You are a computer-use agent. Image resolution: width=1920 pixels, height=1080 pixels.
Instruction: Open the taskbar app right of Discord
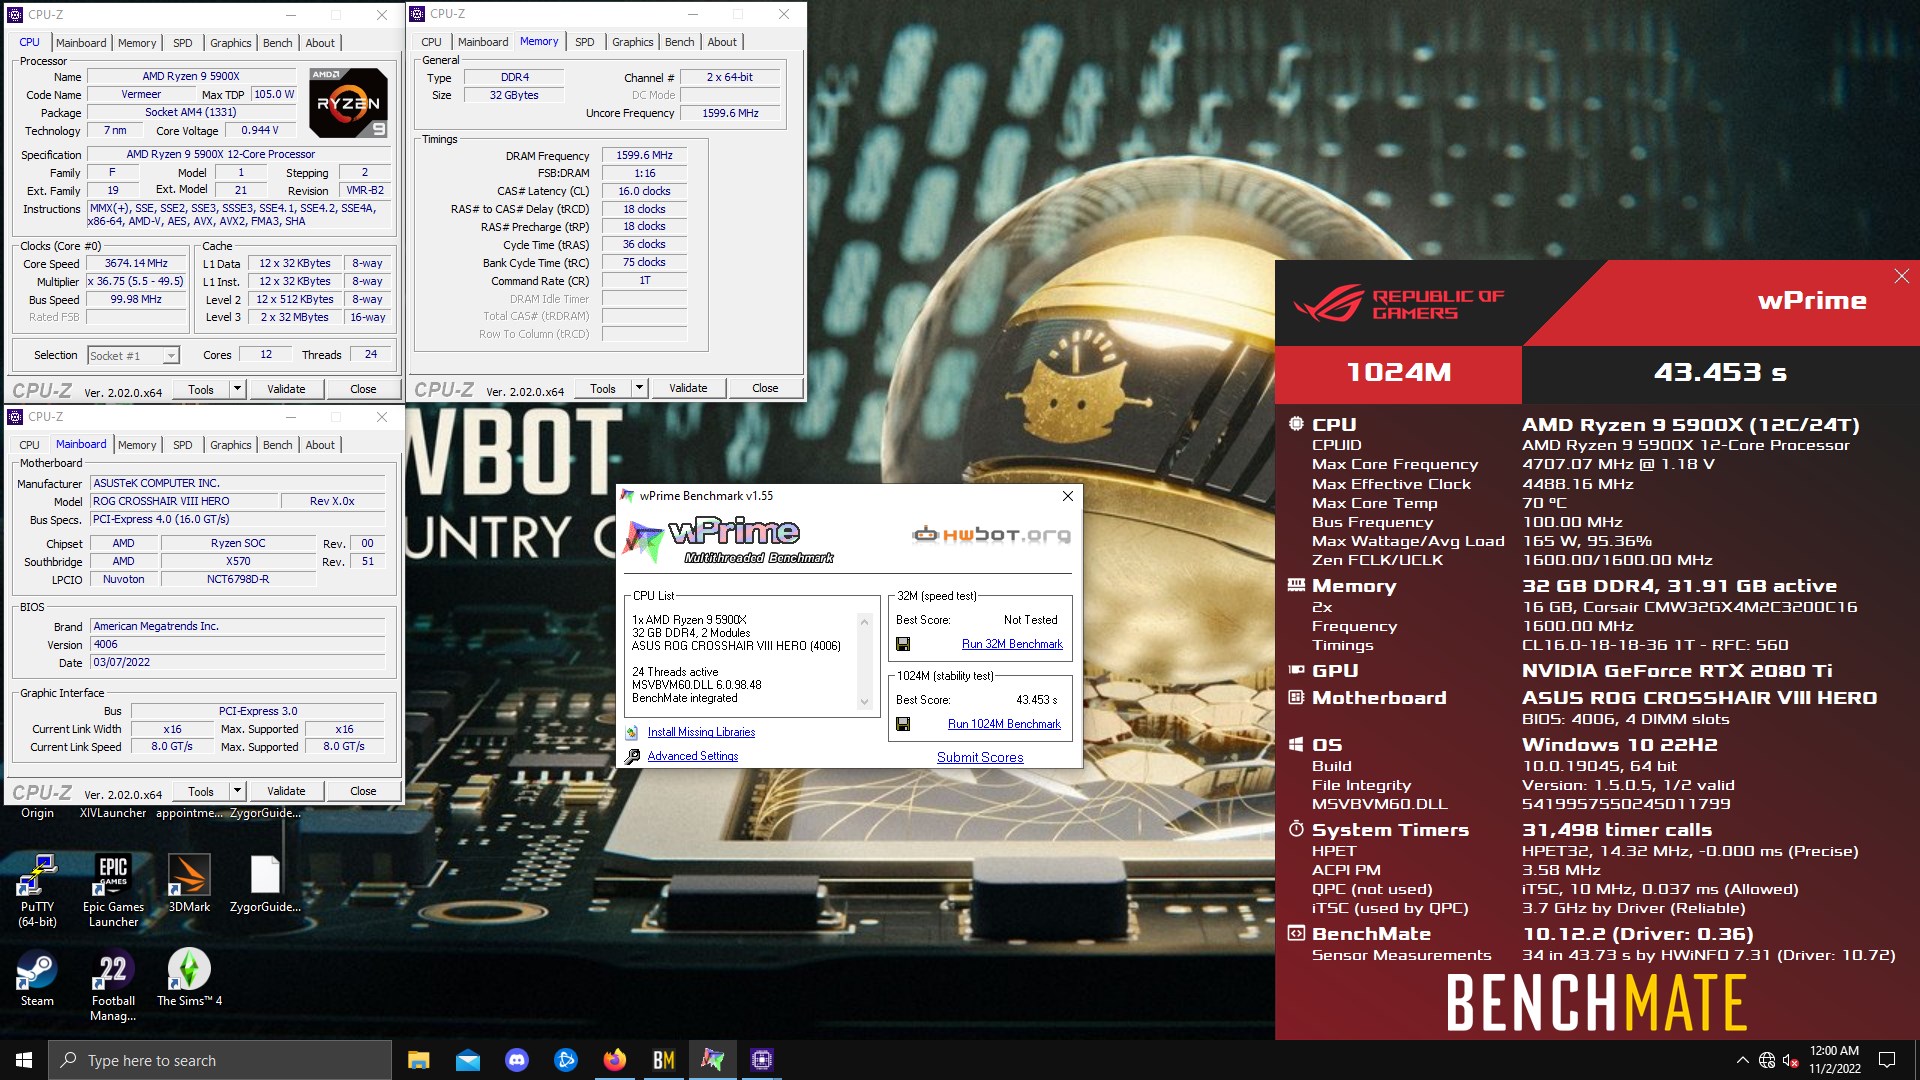566,1060
